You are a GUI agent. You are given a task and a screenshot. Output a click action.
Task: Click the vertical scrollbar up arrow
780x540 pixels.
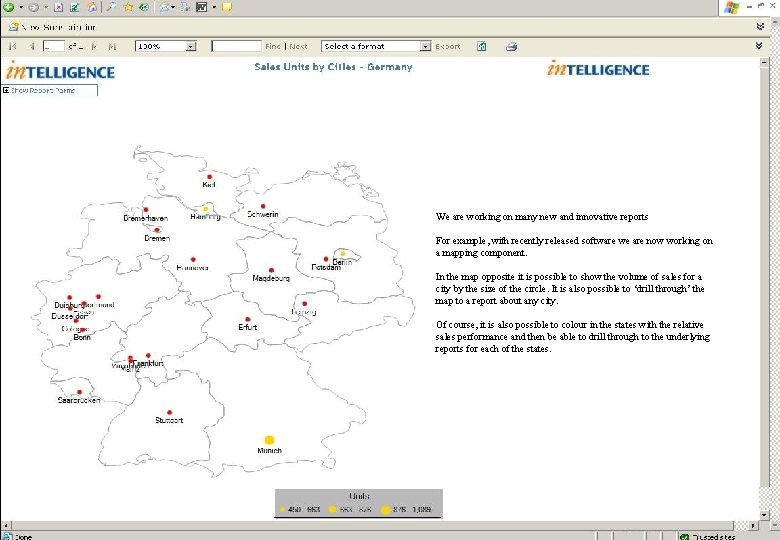point(765,63)
